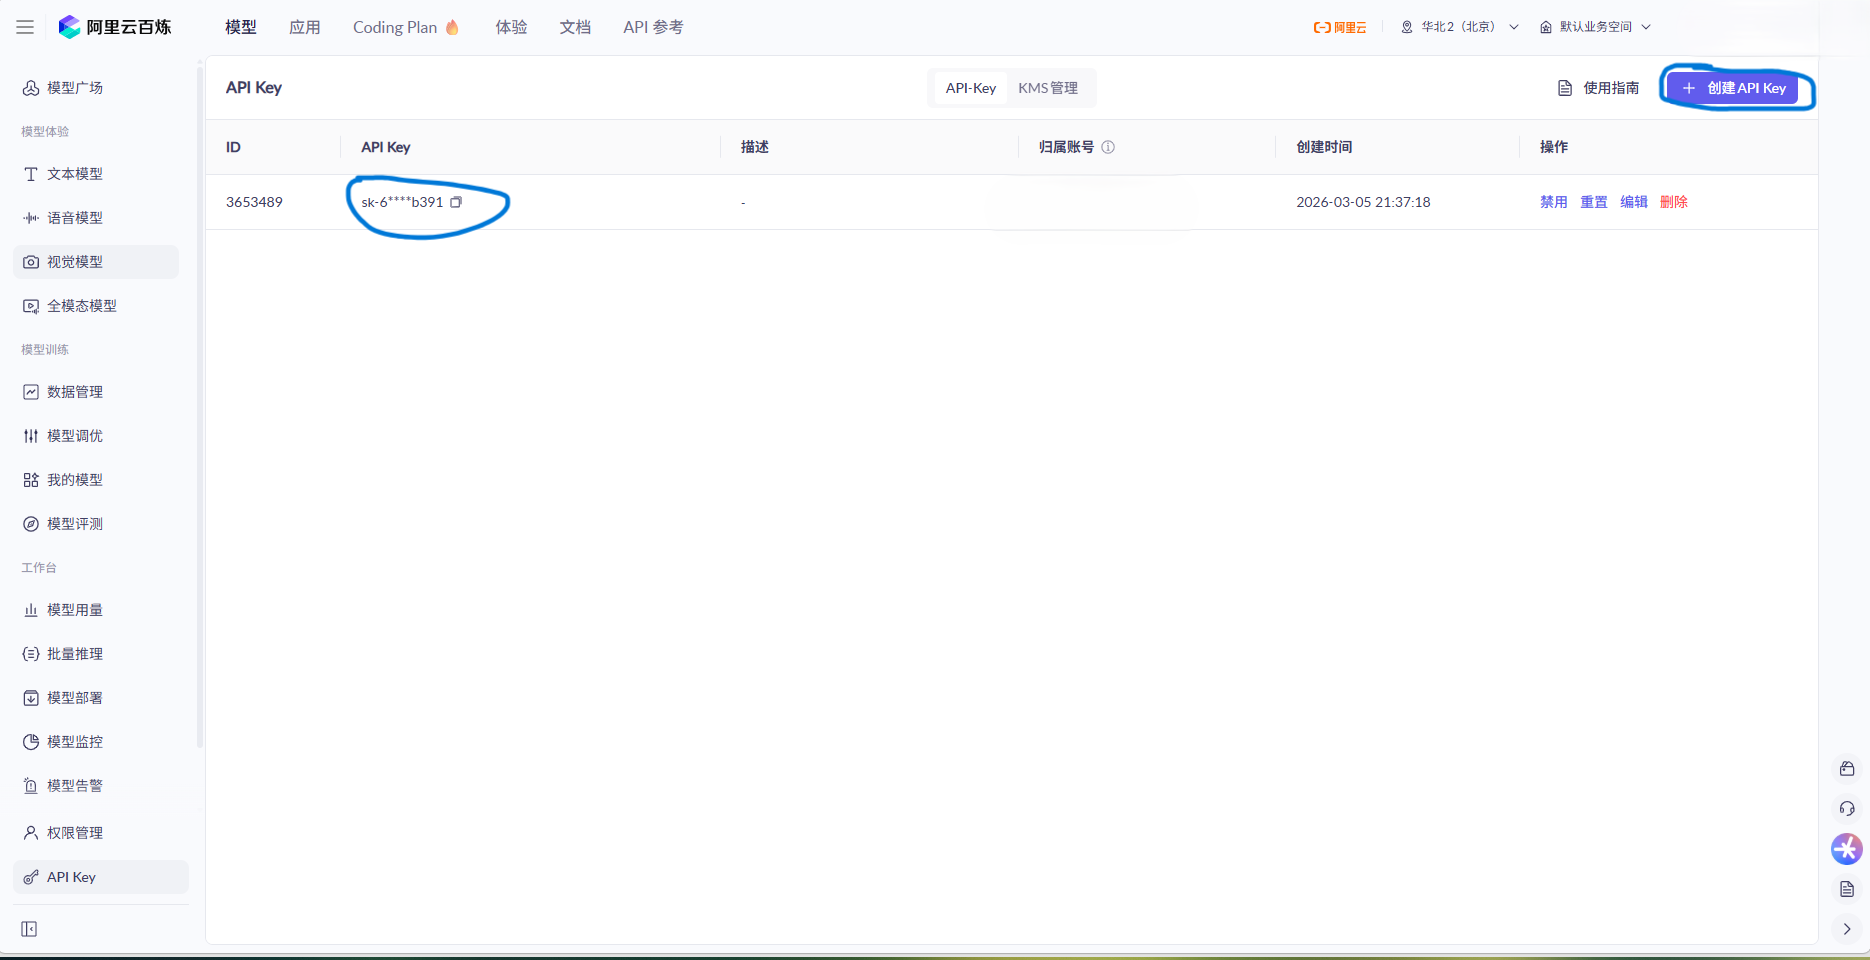Image resolution: width=1870 pixels, height=960 pixels.
Task: Click the sidebar vertical scrollbar
Action: click(200, 405)
